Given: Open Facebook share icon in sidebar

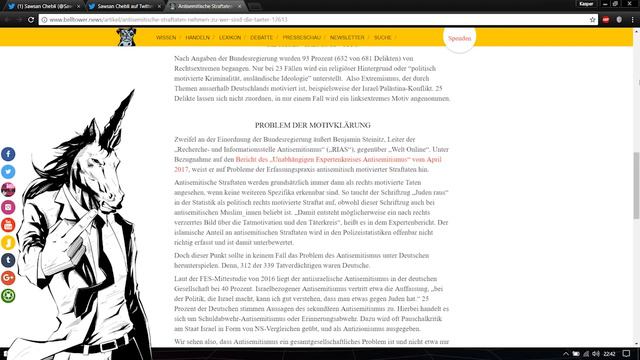Looking at the screenshot, I should coord(8,154).
